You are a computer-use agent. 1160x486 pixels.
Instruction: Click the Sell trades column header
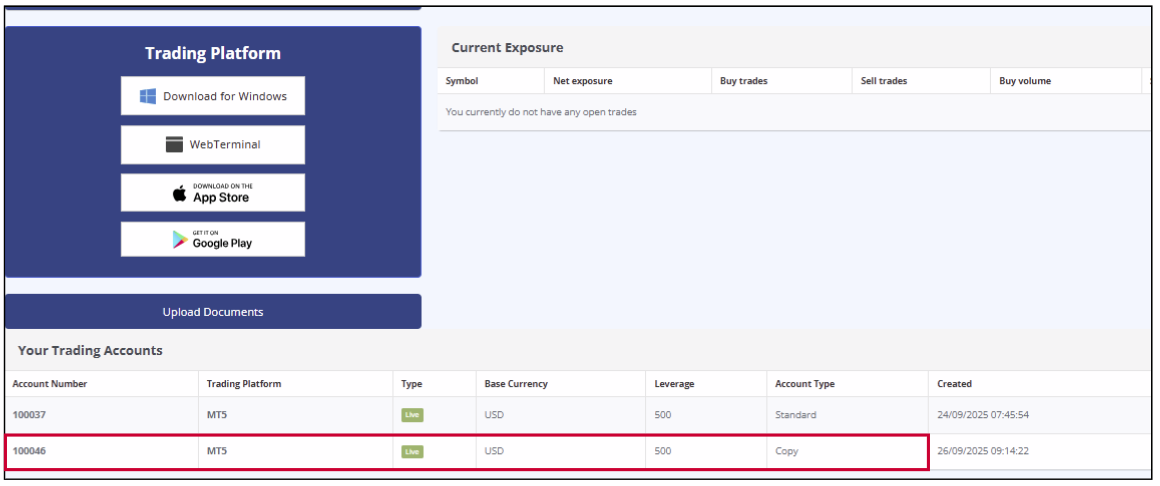(884, 81)
